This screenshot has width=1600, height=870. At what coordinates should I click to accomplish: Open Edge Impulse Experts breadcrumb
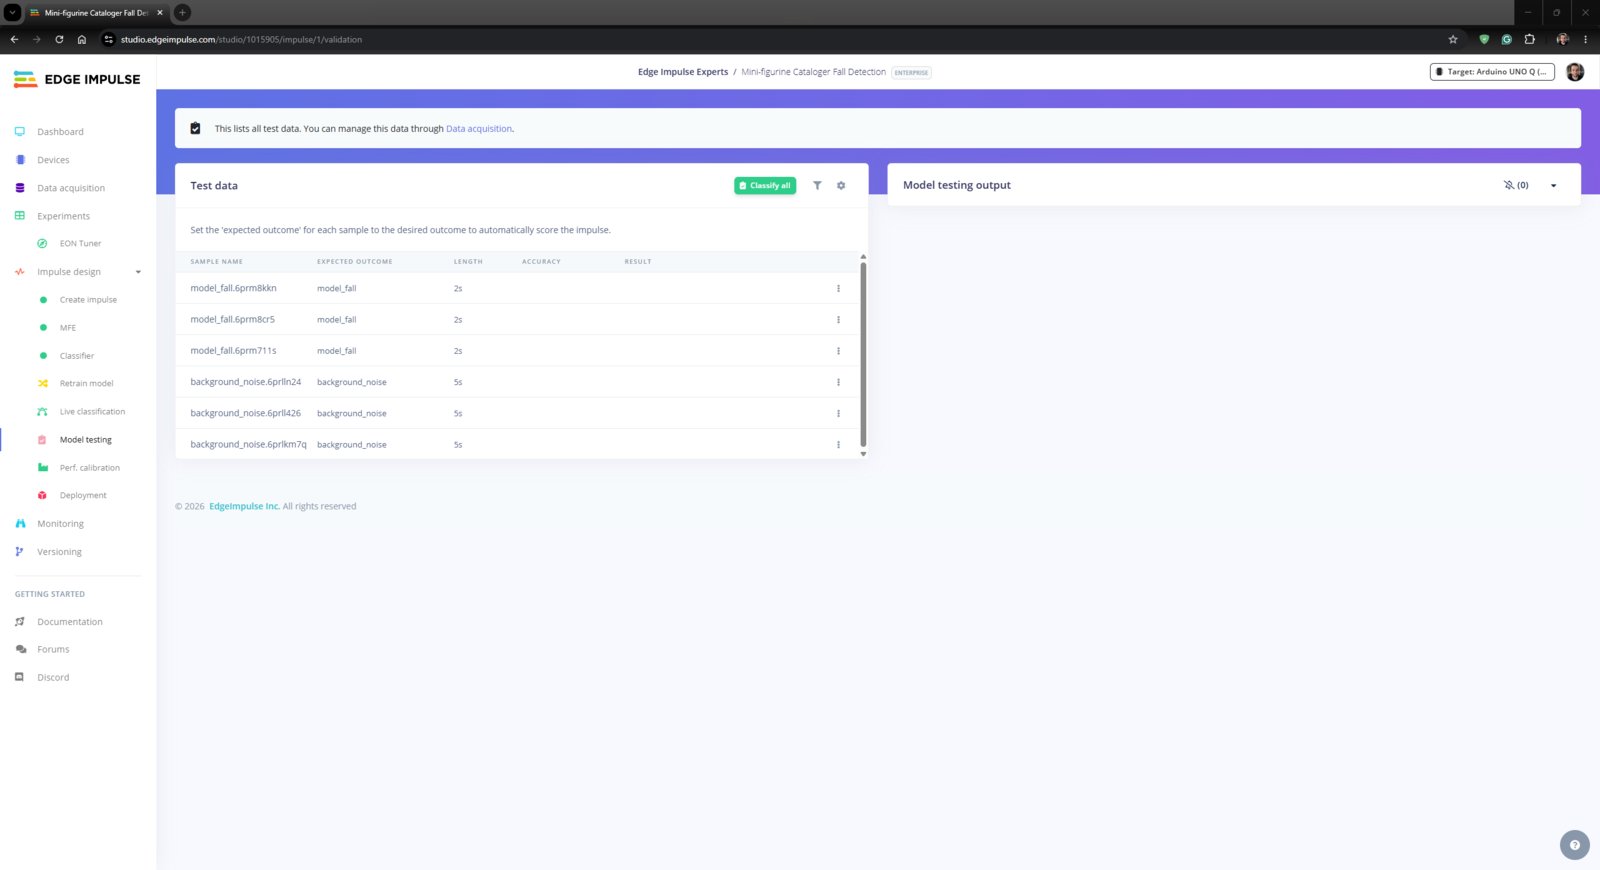pos(683,72)
